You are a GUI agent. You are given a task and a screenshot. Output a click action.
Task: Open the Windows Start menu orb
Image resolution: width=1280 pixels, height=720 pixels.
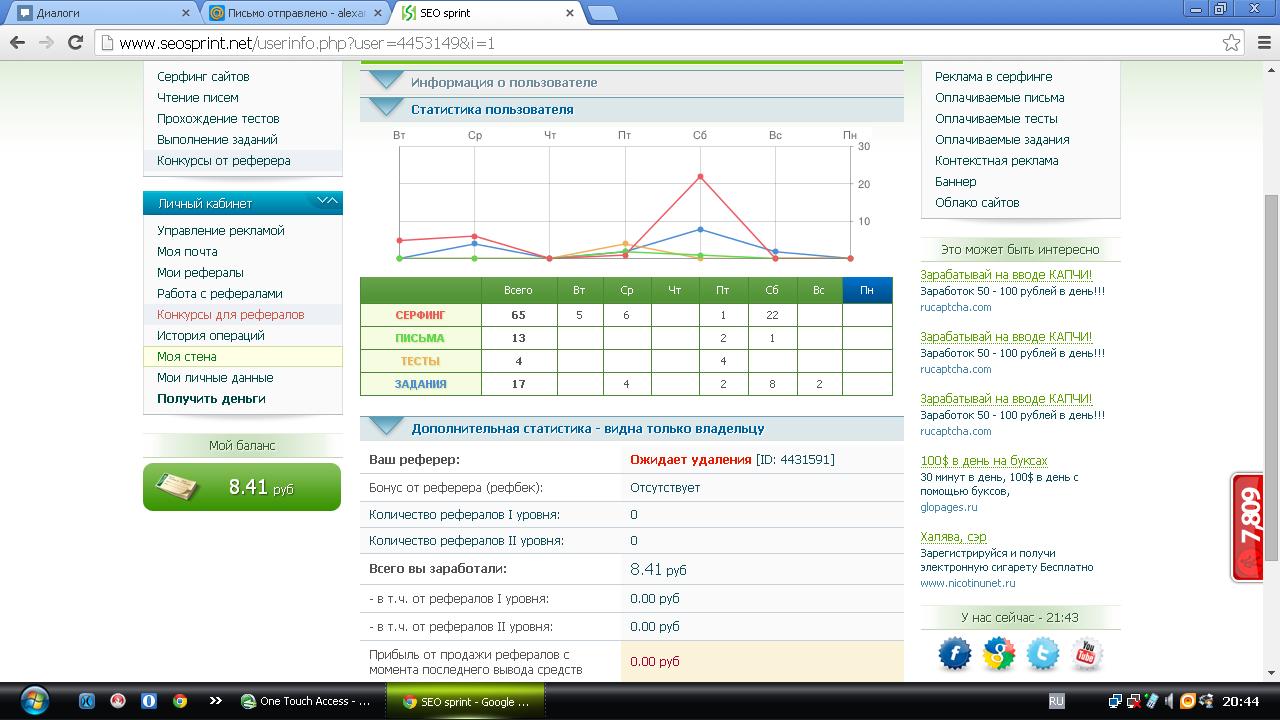(34, 700)
